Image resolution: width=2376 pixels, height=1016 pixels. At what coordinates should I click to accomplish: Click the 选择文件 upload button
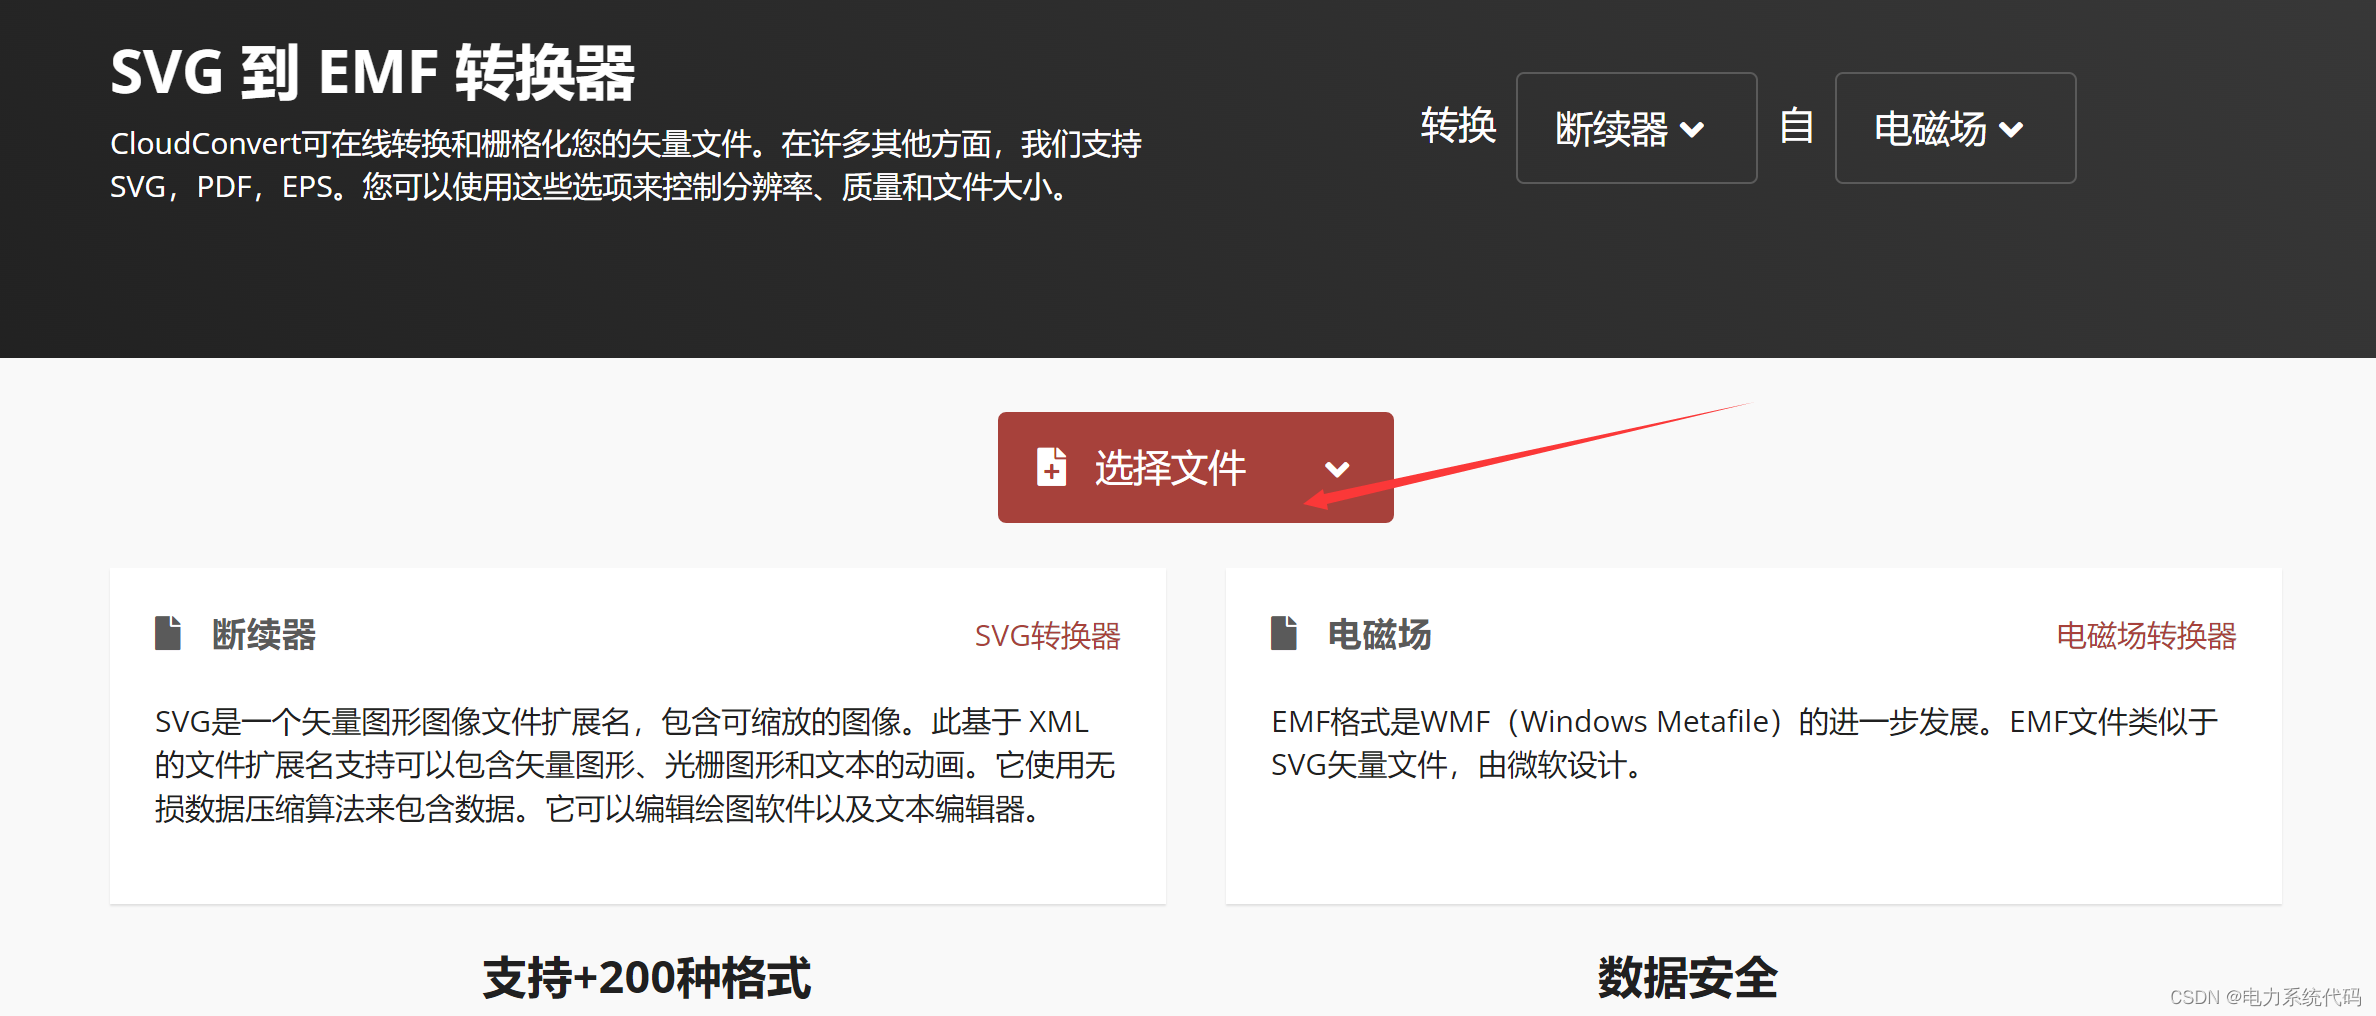click(x=1170, y=467)
